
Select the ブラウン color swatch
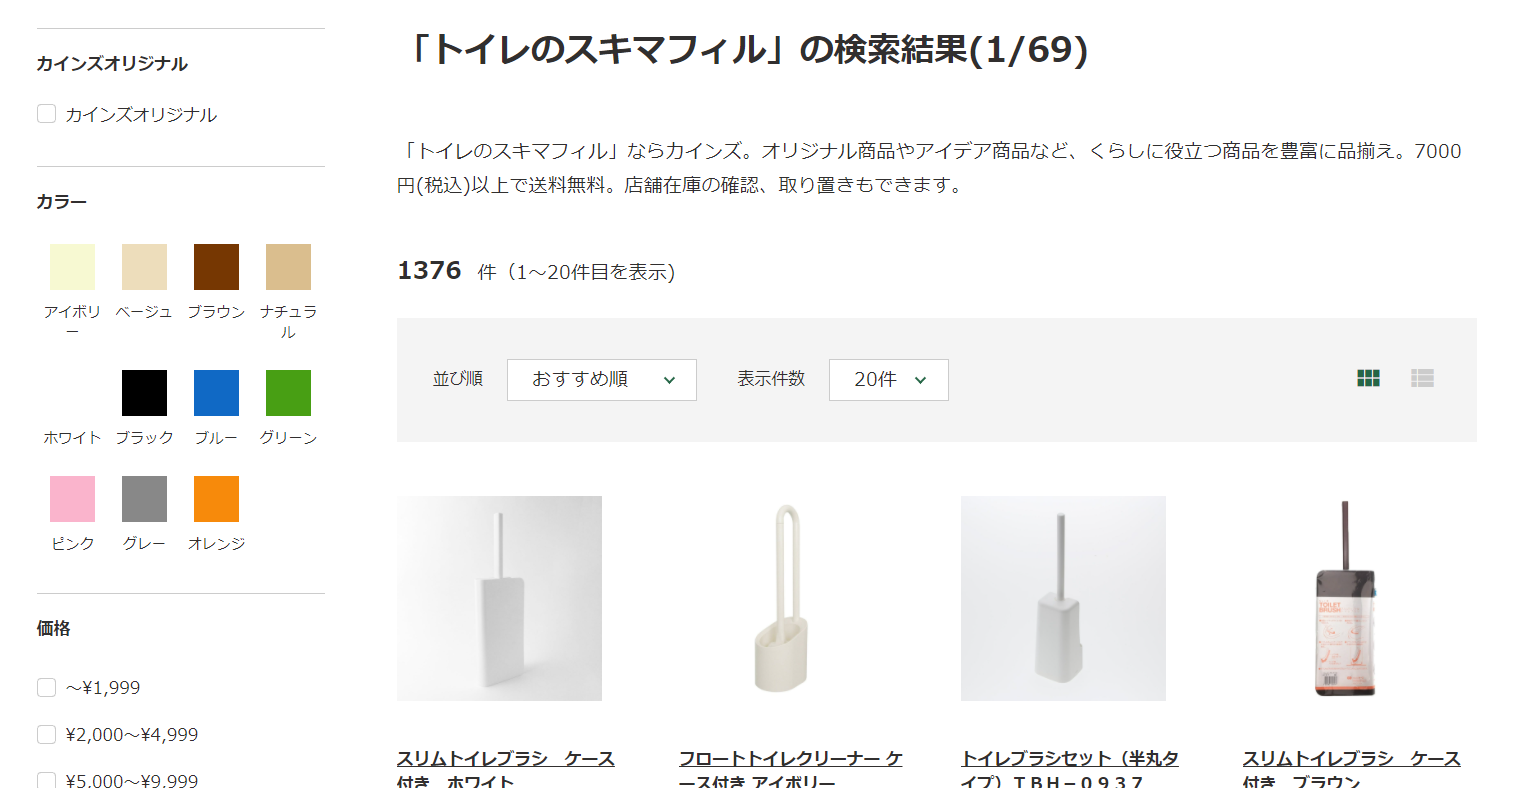[x=216, y=267]
